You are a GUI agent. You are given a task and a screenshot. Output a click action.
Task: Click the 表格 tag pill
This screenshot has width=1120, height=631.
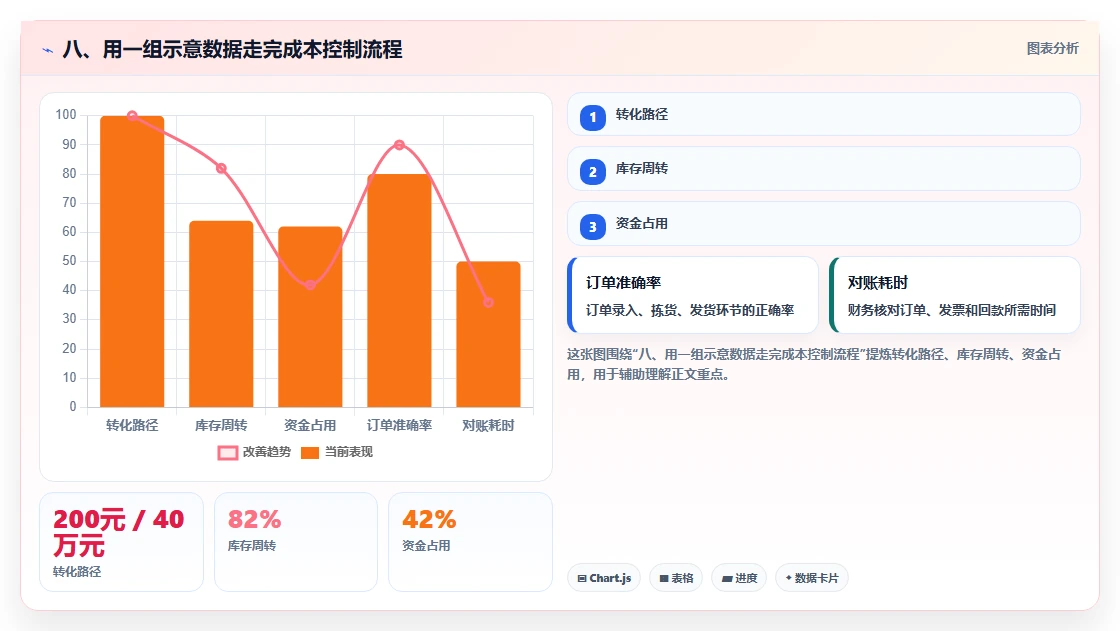click(x=676, y=578)
